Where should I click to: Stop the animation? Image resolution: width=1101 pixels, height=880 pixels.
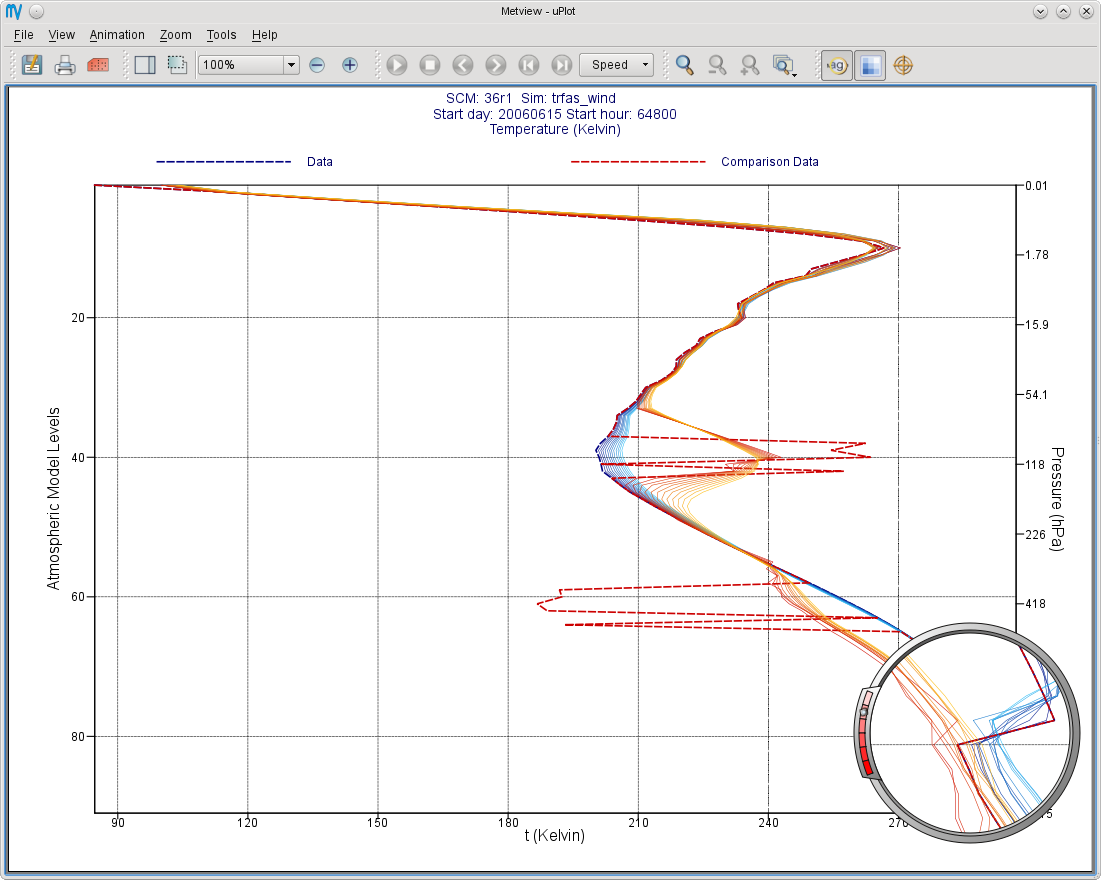point(430,65)
